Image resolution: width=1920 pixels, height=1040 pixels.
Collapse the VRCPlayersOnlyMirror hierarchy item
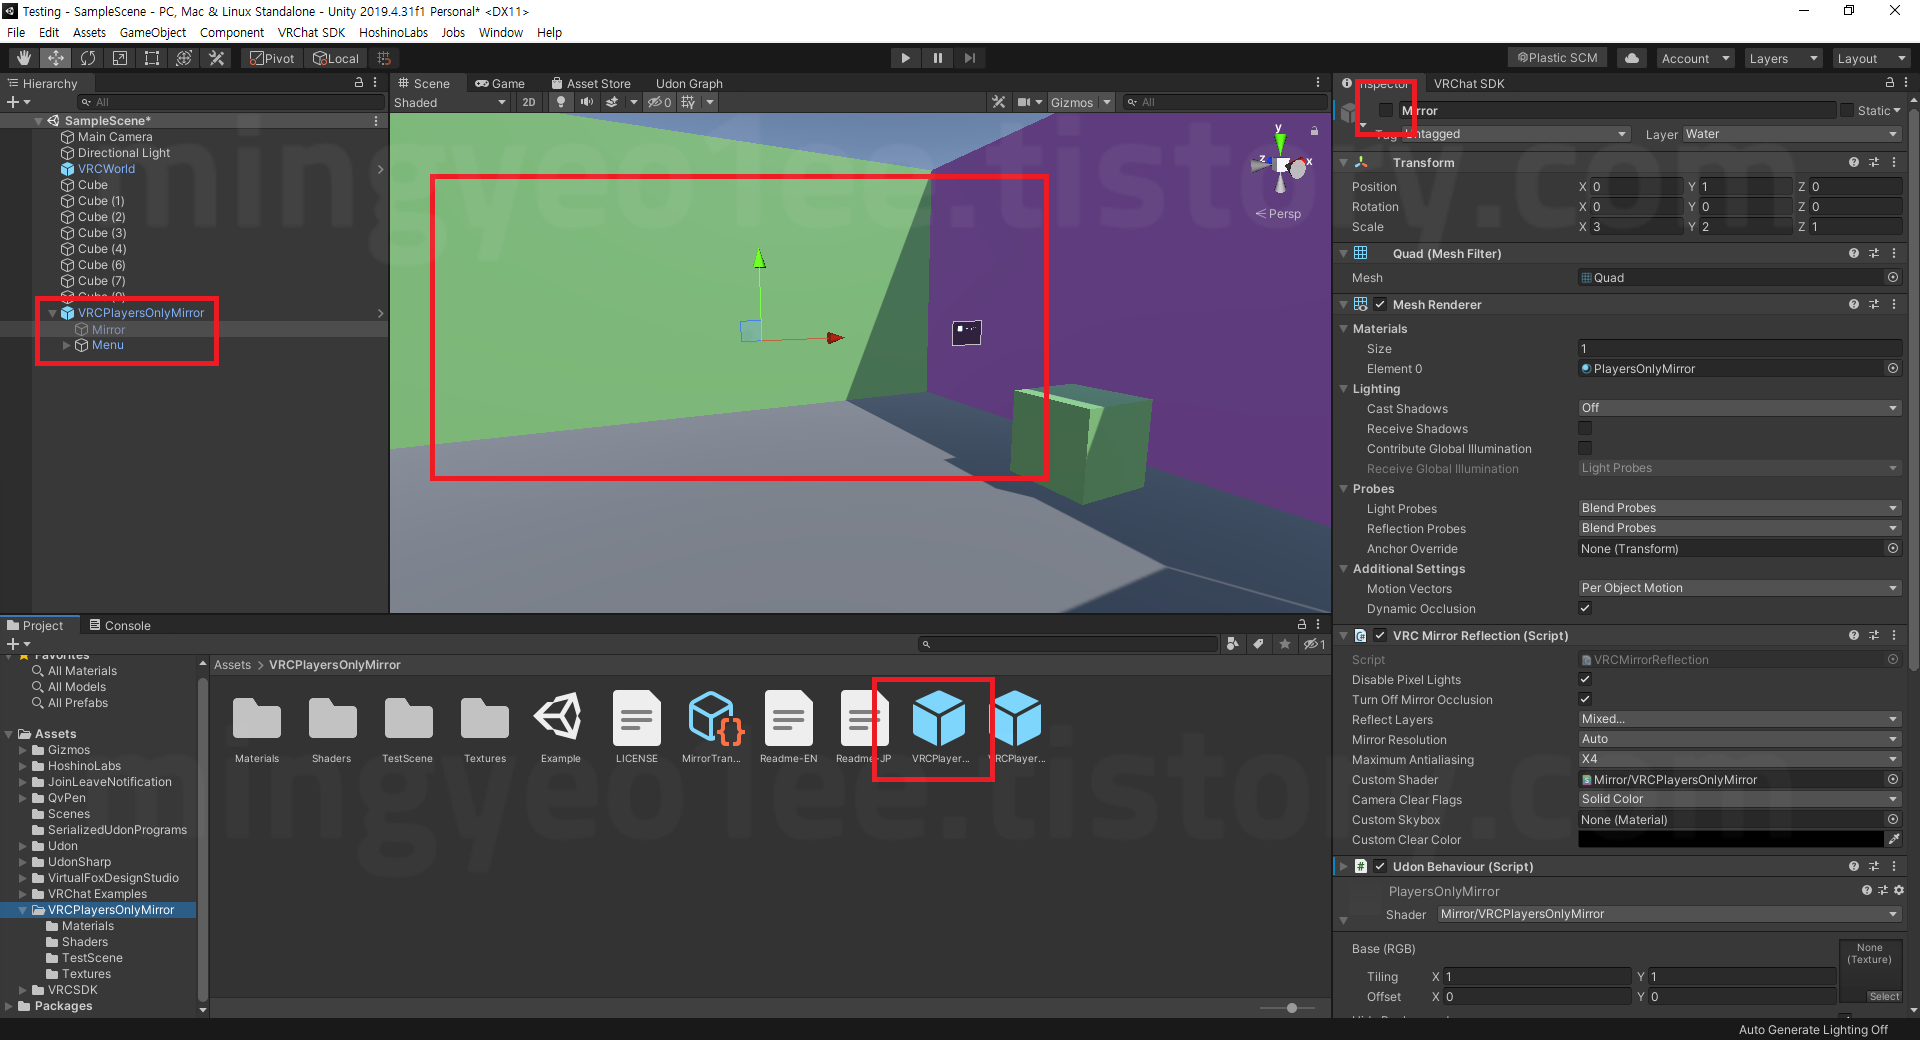click(x=52, y=313)
